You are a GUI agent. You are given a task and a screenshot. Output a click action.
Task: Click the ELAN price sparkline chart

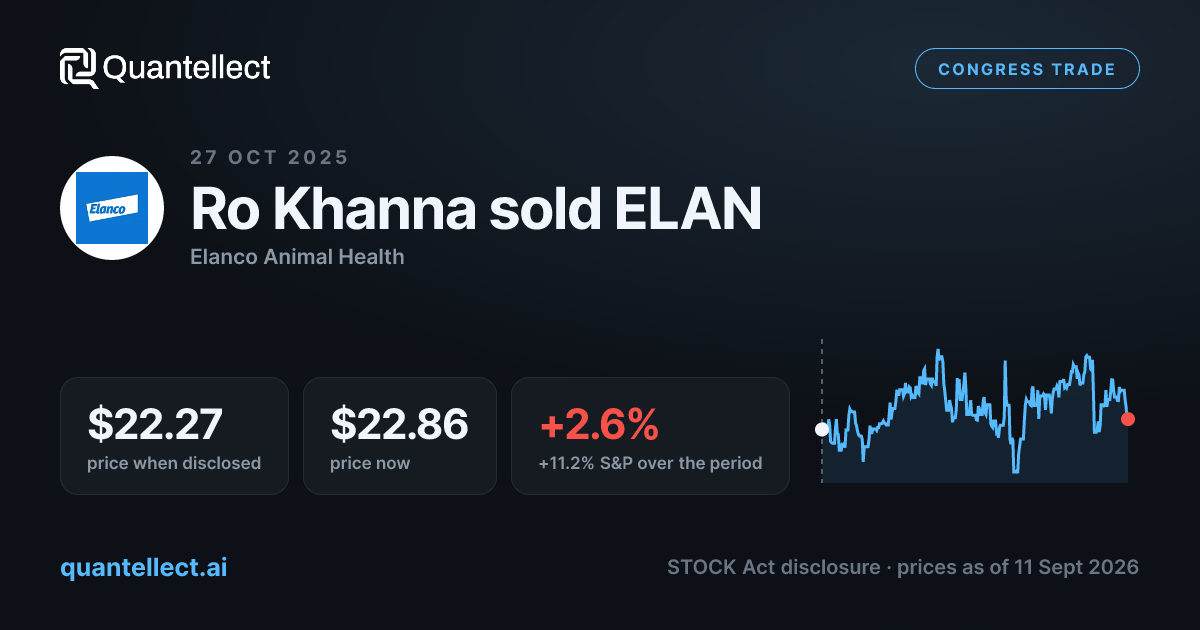tap(975, 415)
